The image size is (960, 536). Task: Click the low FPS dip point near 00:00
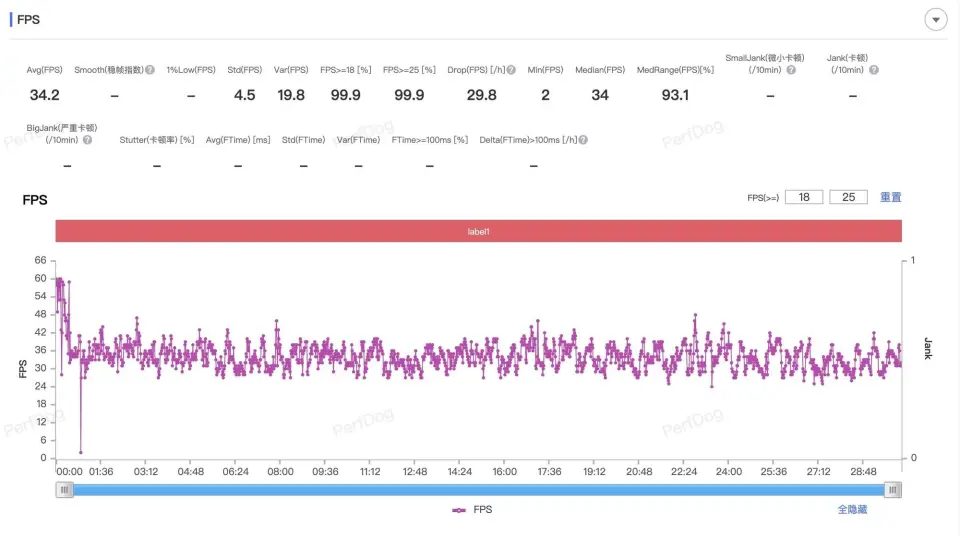coord(81,452)
